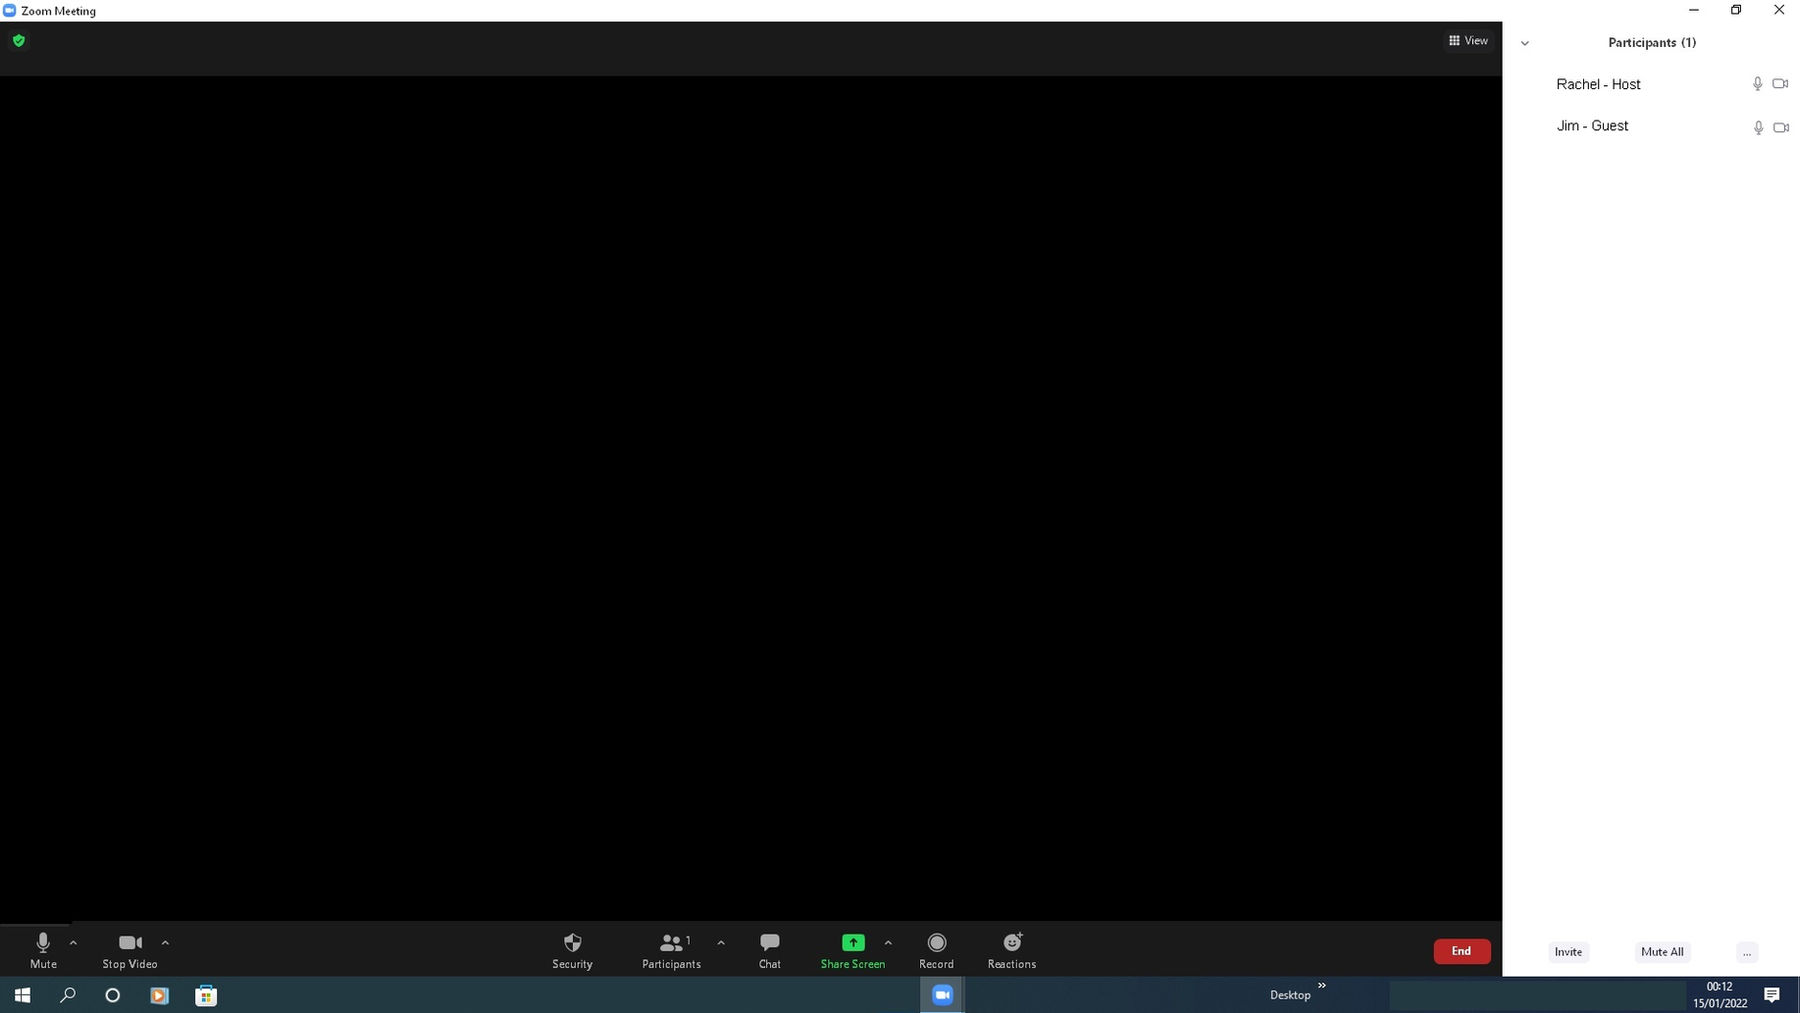Click the Participants (1) panel title
1800x1013 pixels.
(1652, 43)
